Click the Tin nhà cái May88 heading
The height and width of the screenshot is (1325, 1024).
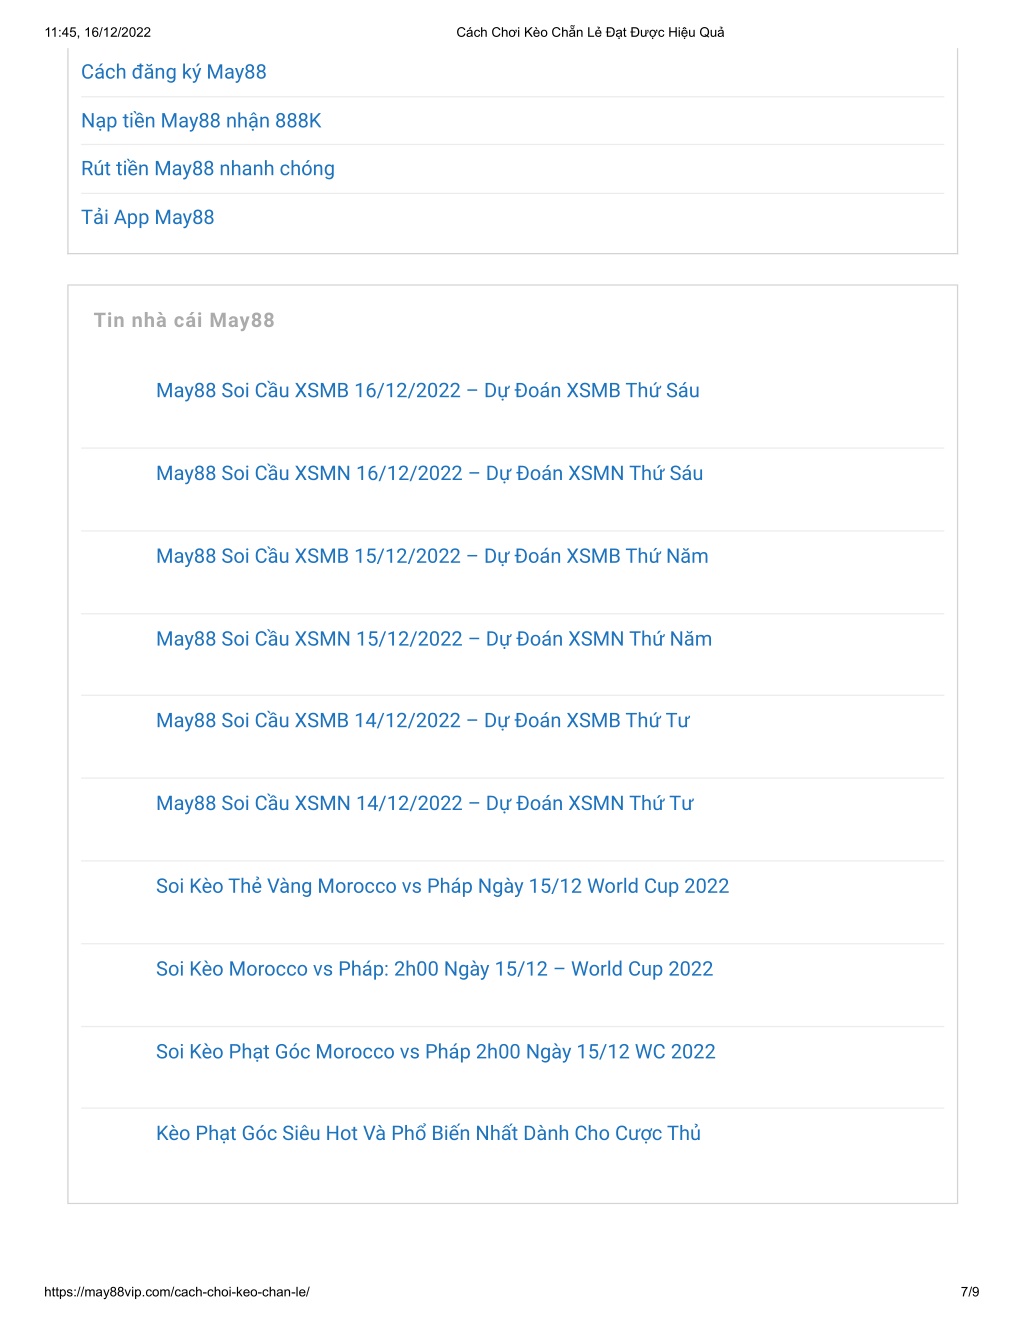pyautogui.click(x=184, y=320)
